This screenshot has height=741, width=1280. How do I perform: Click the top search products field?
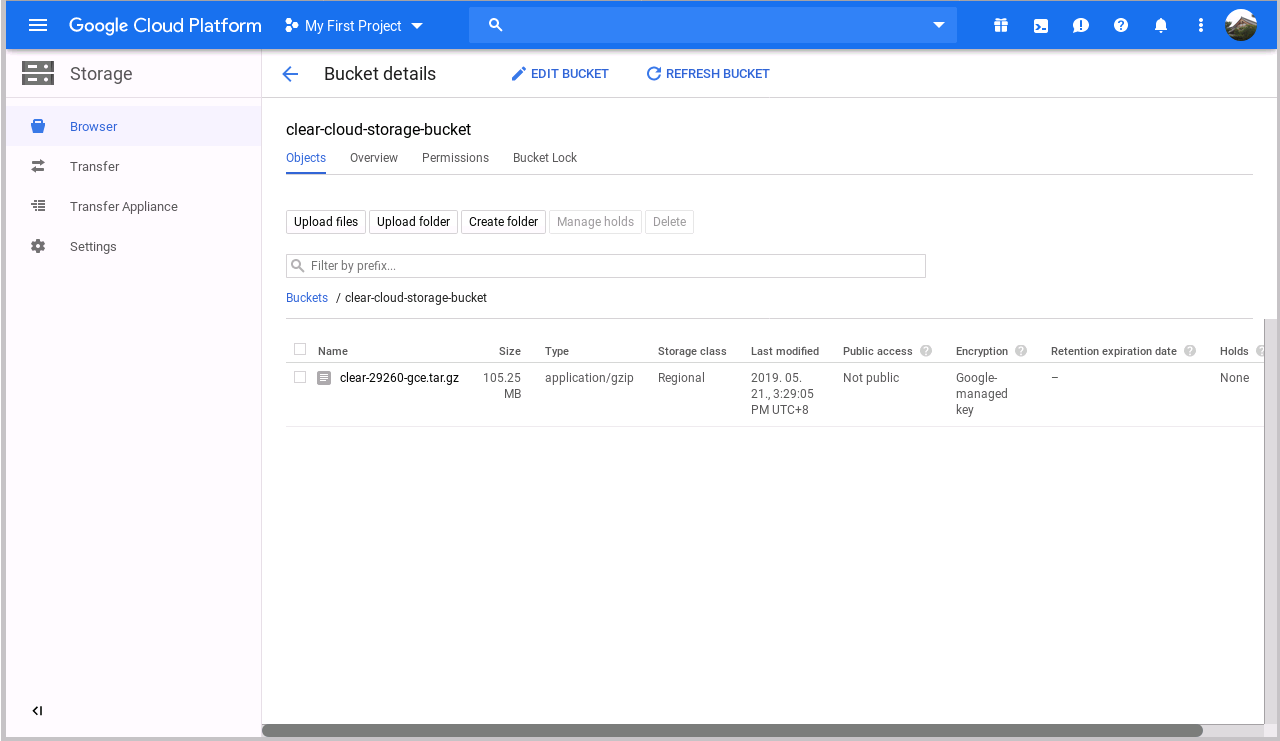coord(713,25)
